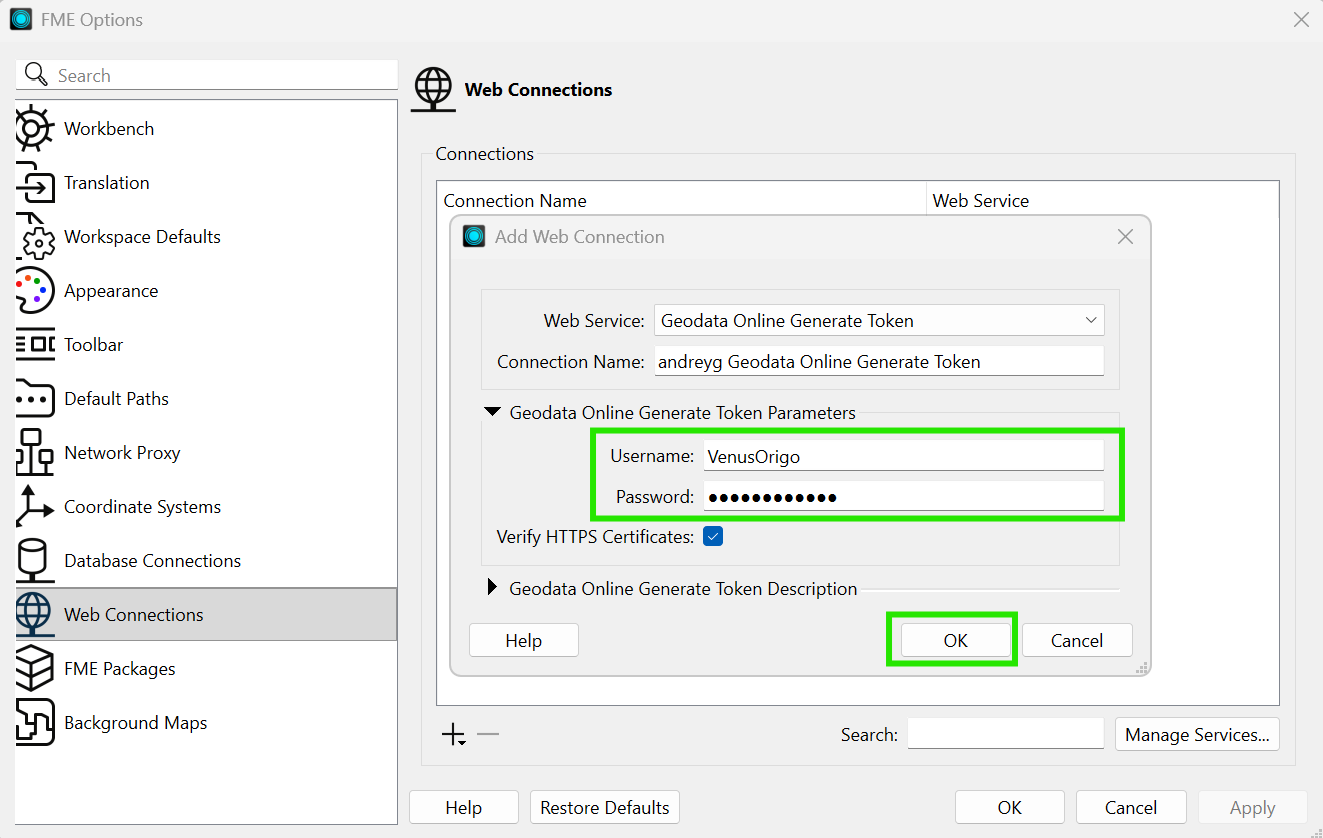Click the Database Connections cylinder icon
The image size is (1323, 838).
coord(34,560)
